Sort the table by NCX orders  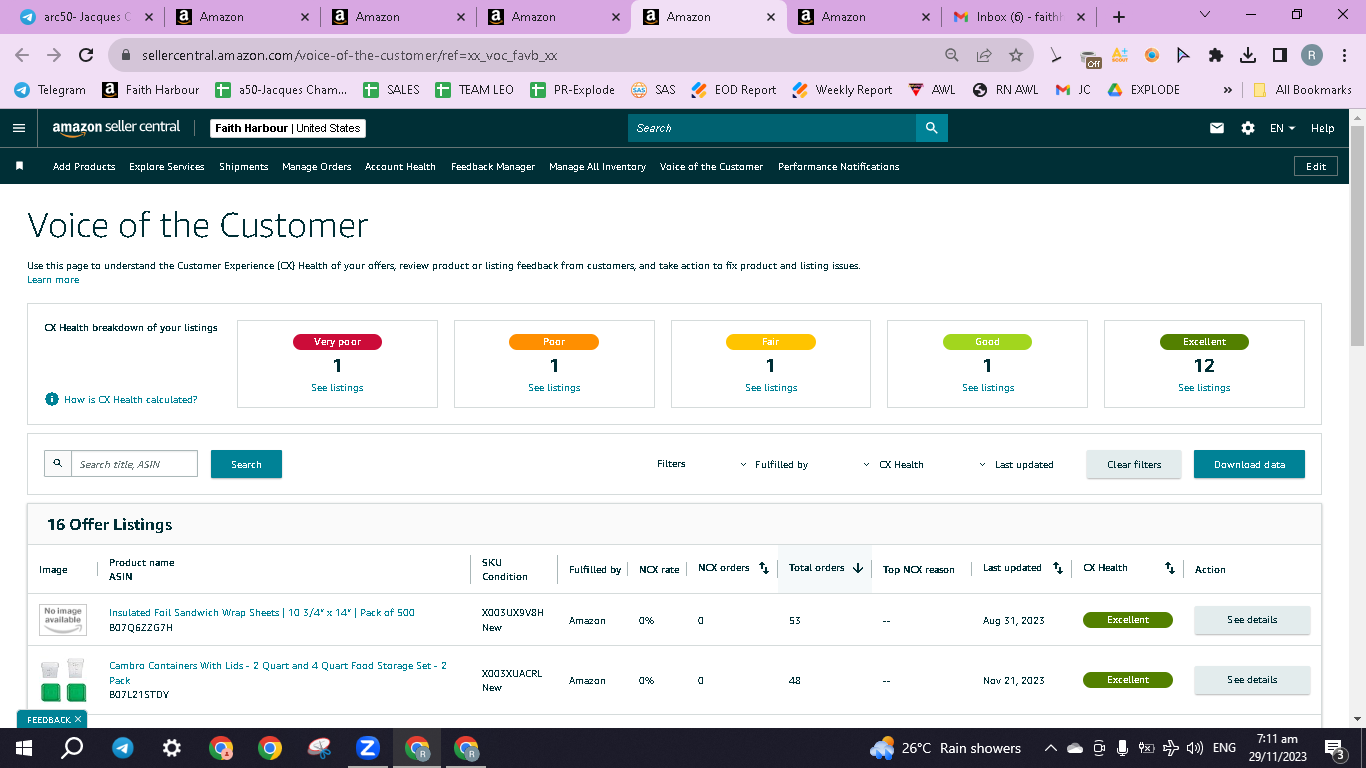764,568
